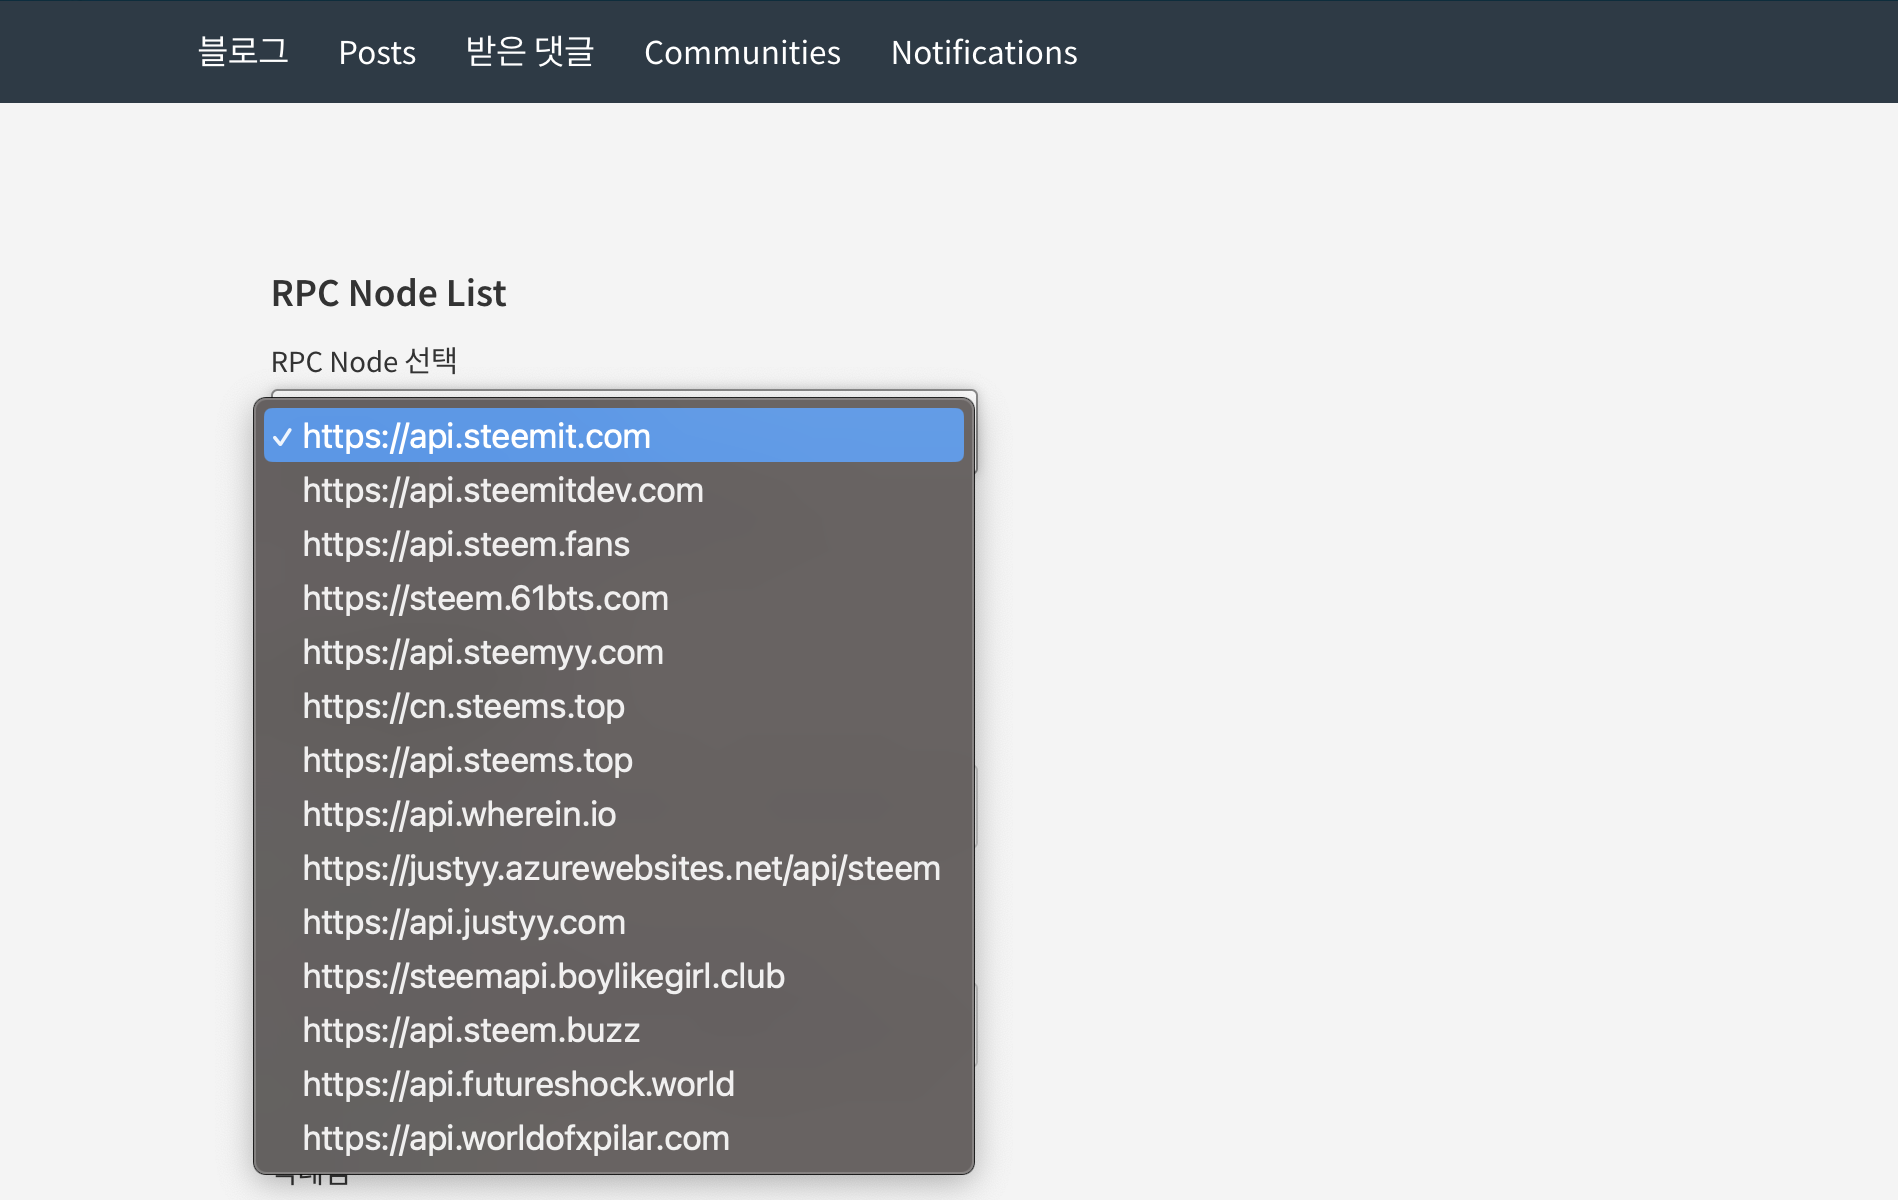Screen dimensions: 1898x1200
Task: Pick the https://api.steem.fans node
Action: click(614, 544)
